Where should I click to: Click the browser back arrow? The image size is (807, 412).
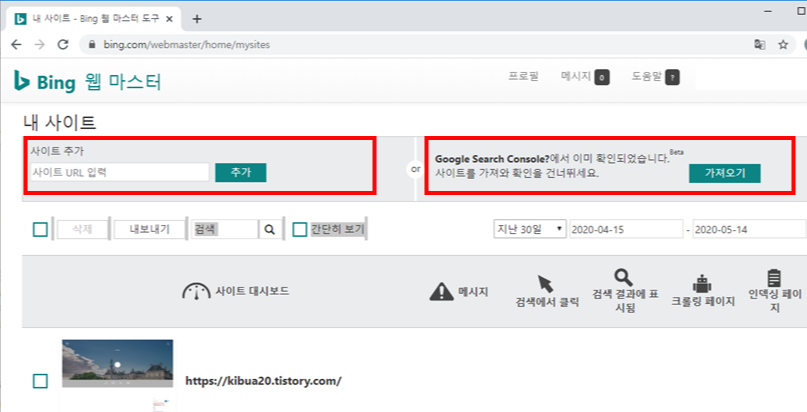[x=16, y=45]
